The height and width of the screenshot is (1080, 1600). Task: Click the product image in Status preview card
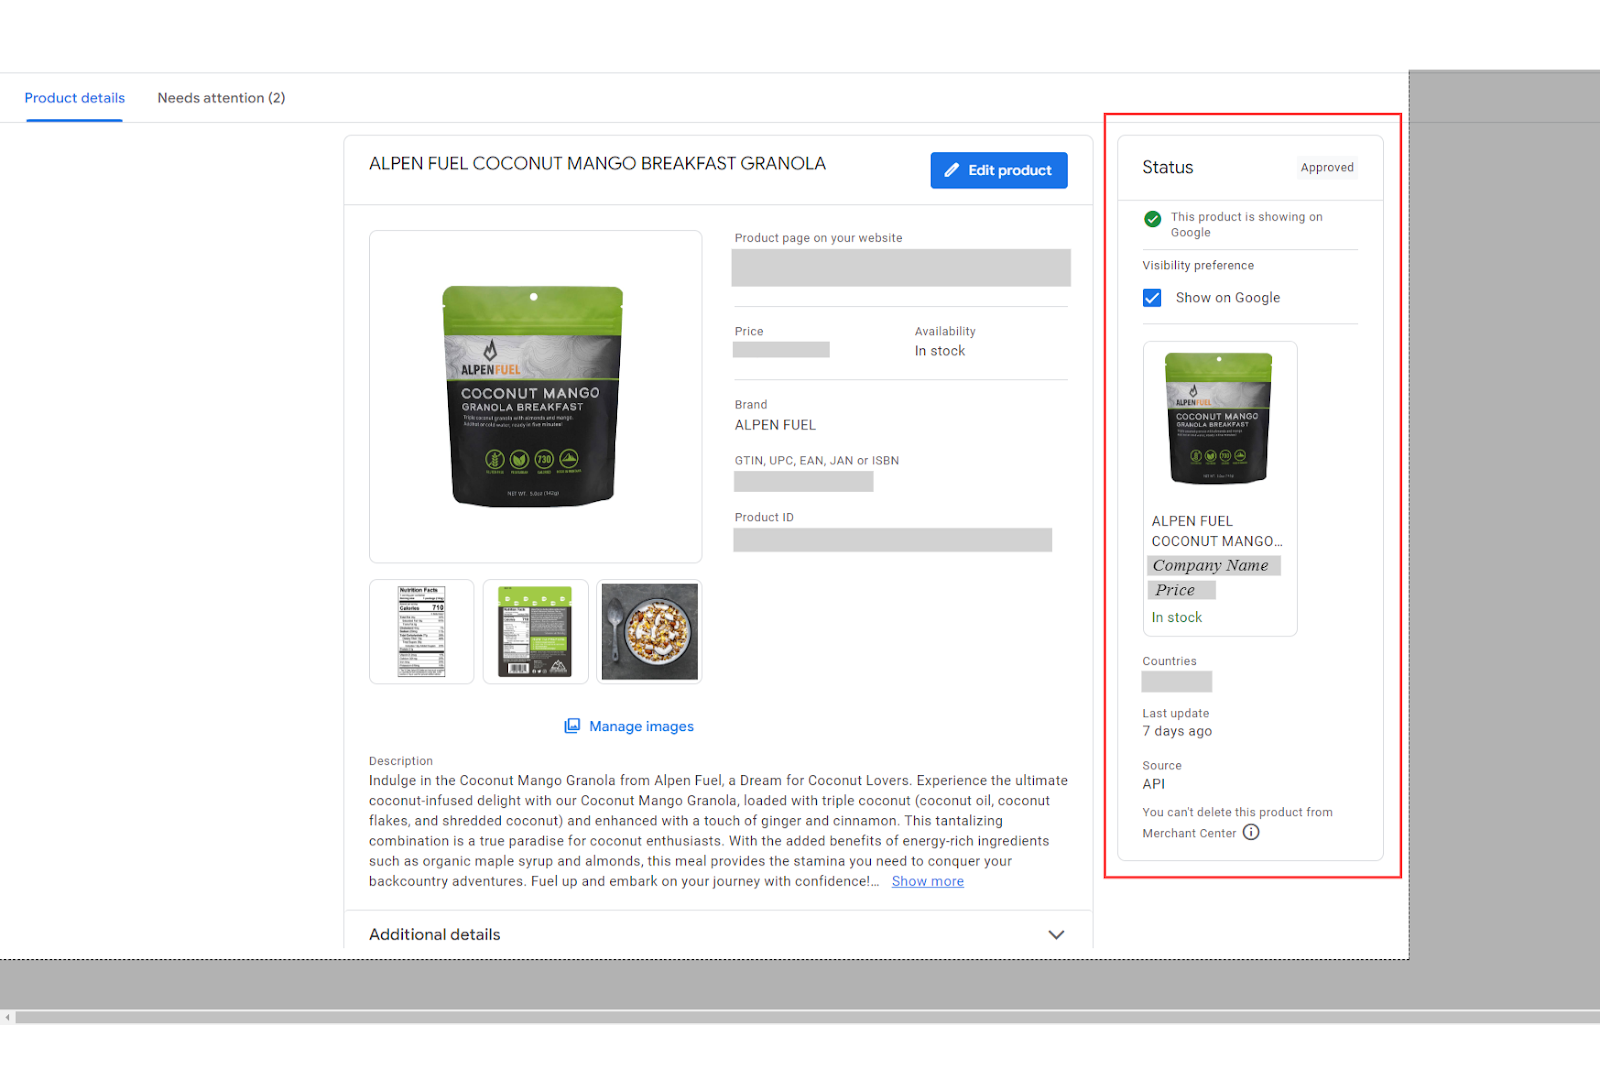point(1219,418)
